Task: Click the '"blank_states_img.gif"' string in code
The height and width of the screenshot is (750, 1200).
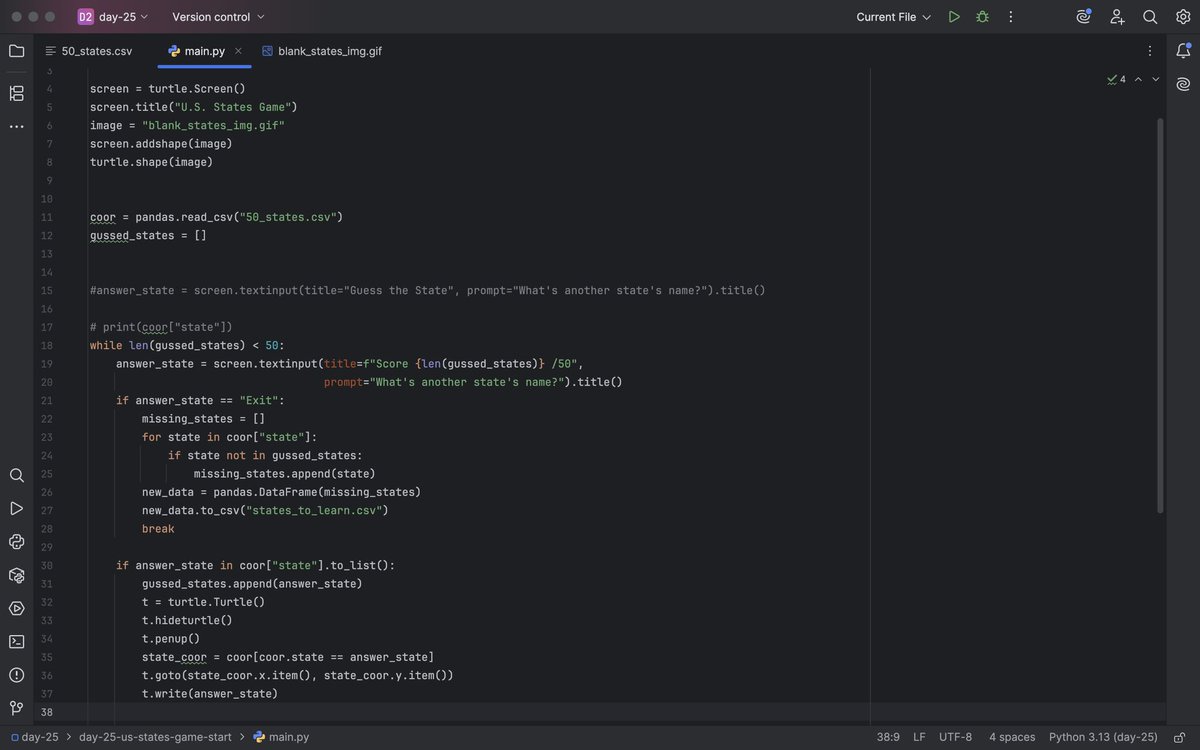Action: 214,125
